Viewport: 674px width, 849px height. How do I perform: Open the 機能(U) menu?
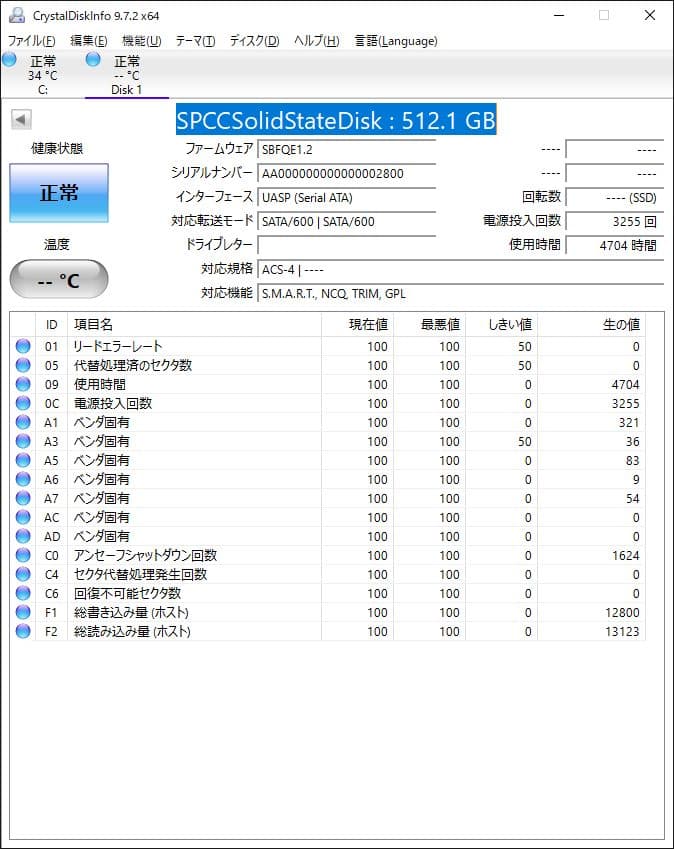click(142, 41)
